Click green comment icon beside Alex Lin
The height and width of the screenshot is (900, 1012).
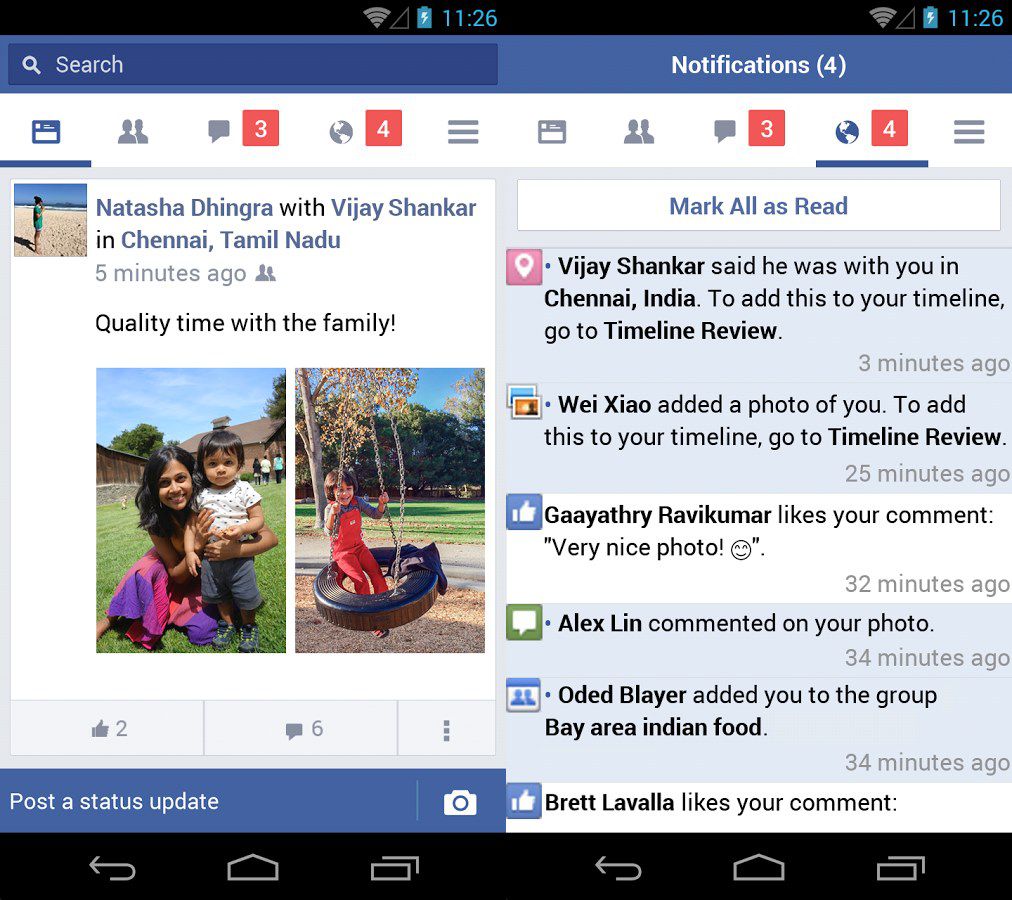pyautogui.click(x=523, y=622)
